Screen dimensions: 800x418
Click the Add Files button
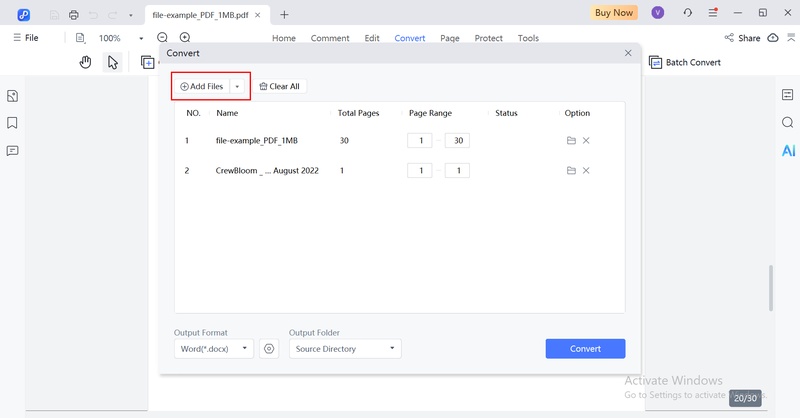[x=202, y=86]
